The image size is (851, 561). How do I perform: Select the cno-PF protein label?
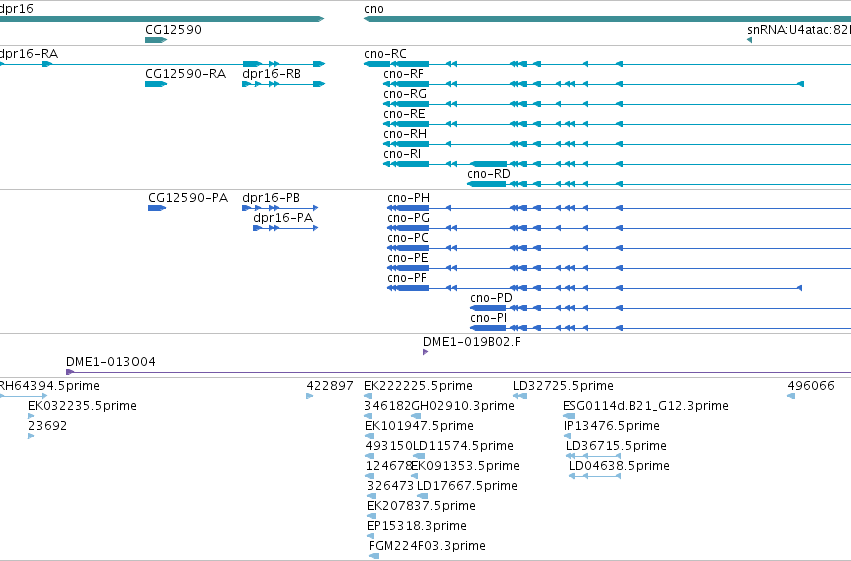tap(407, 278)
